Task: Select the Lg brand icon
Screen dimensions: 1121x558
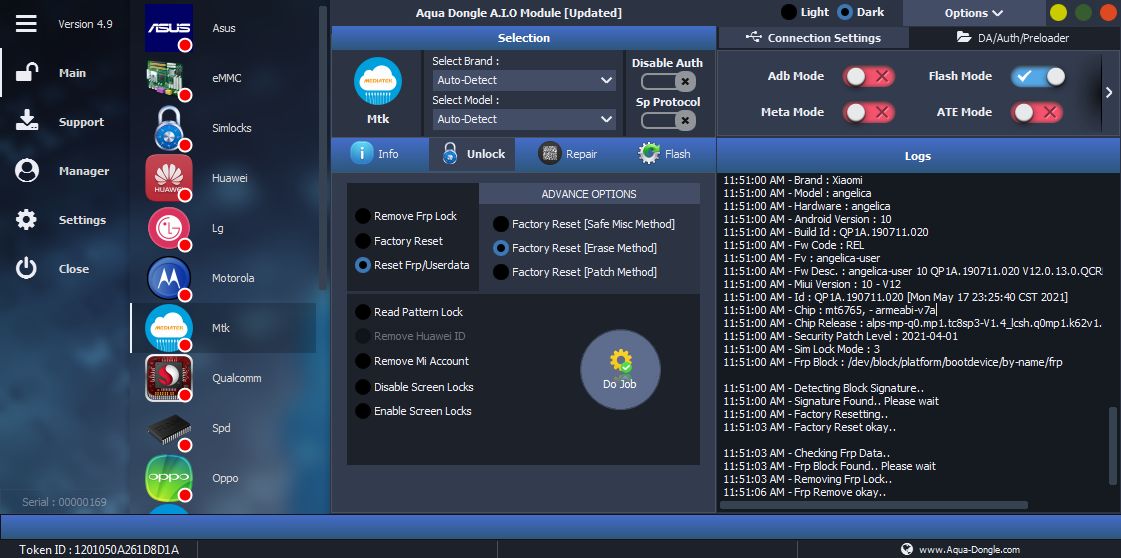Action: point(169,228)
